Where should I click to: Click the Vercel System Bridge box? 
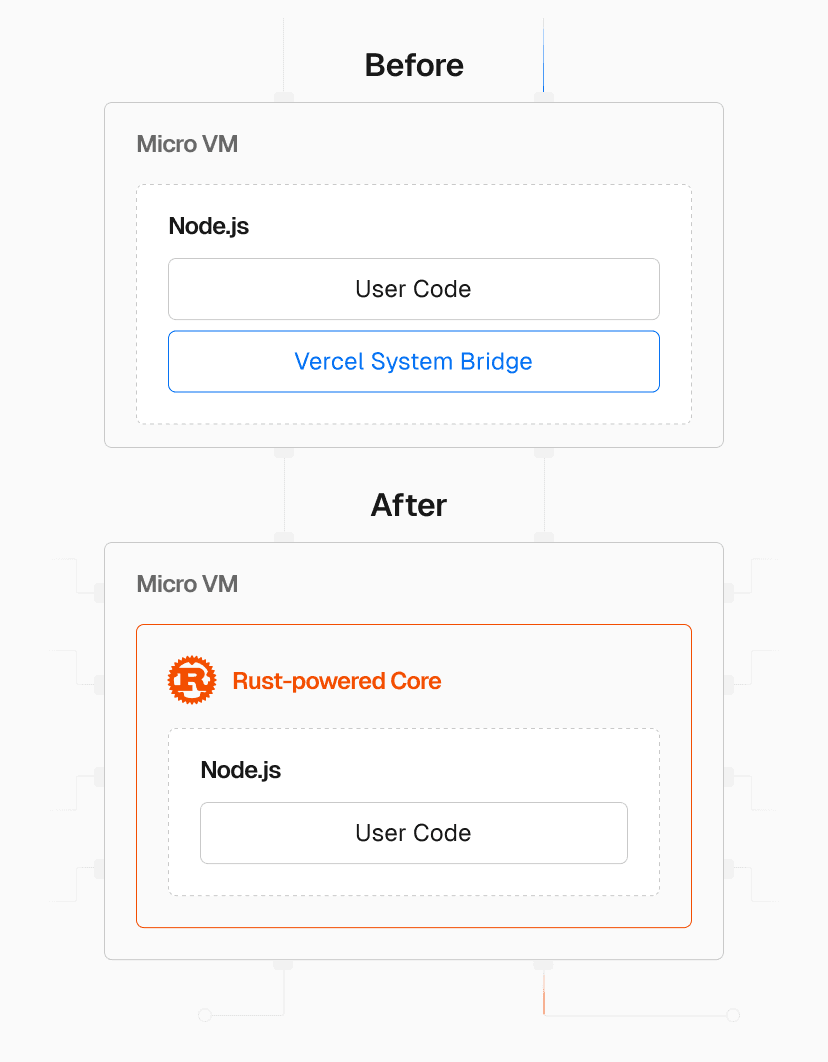tap(413, 361)
